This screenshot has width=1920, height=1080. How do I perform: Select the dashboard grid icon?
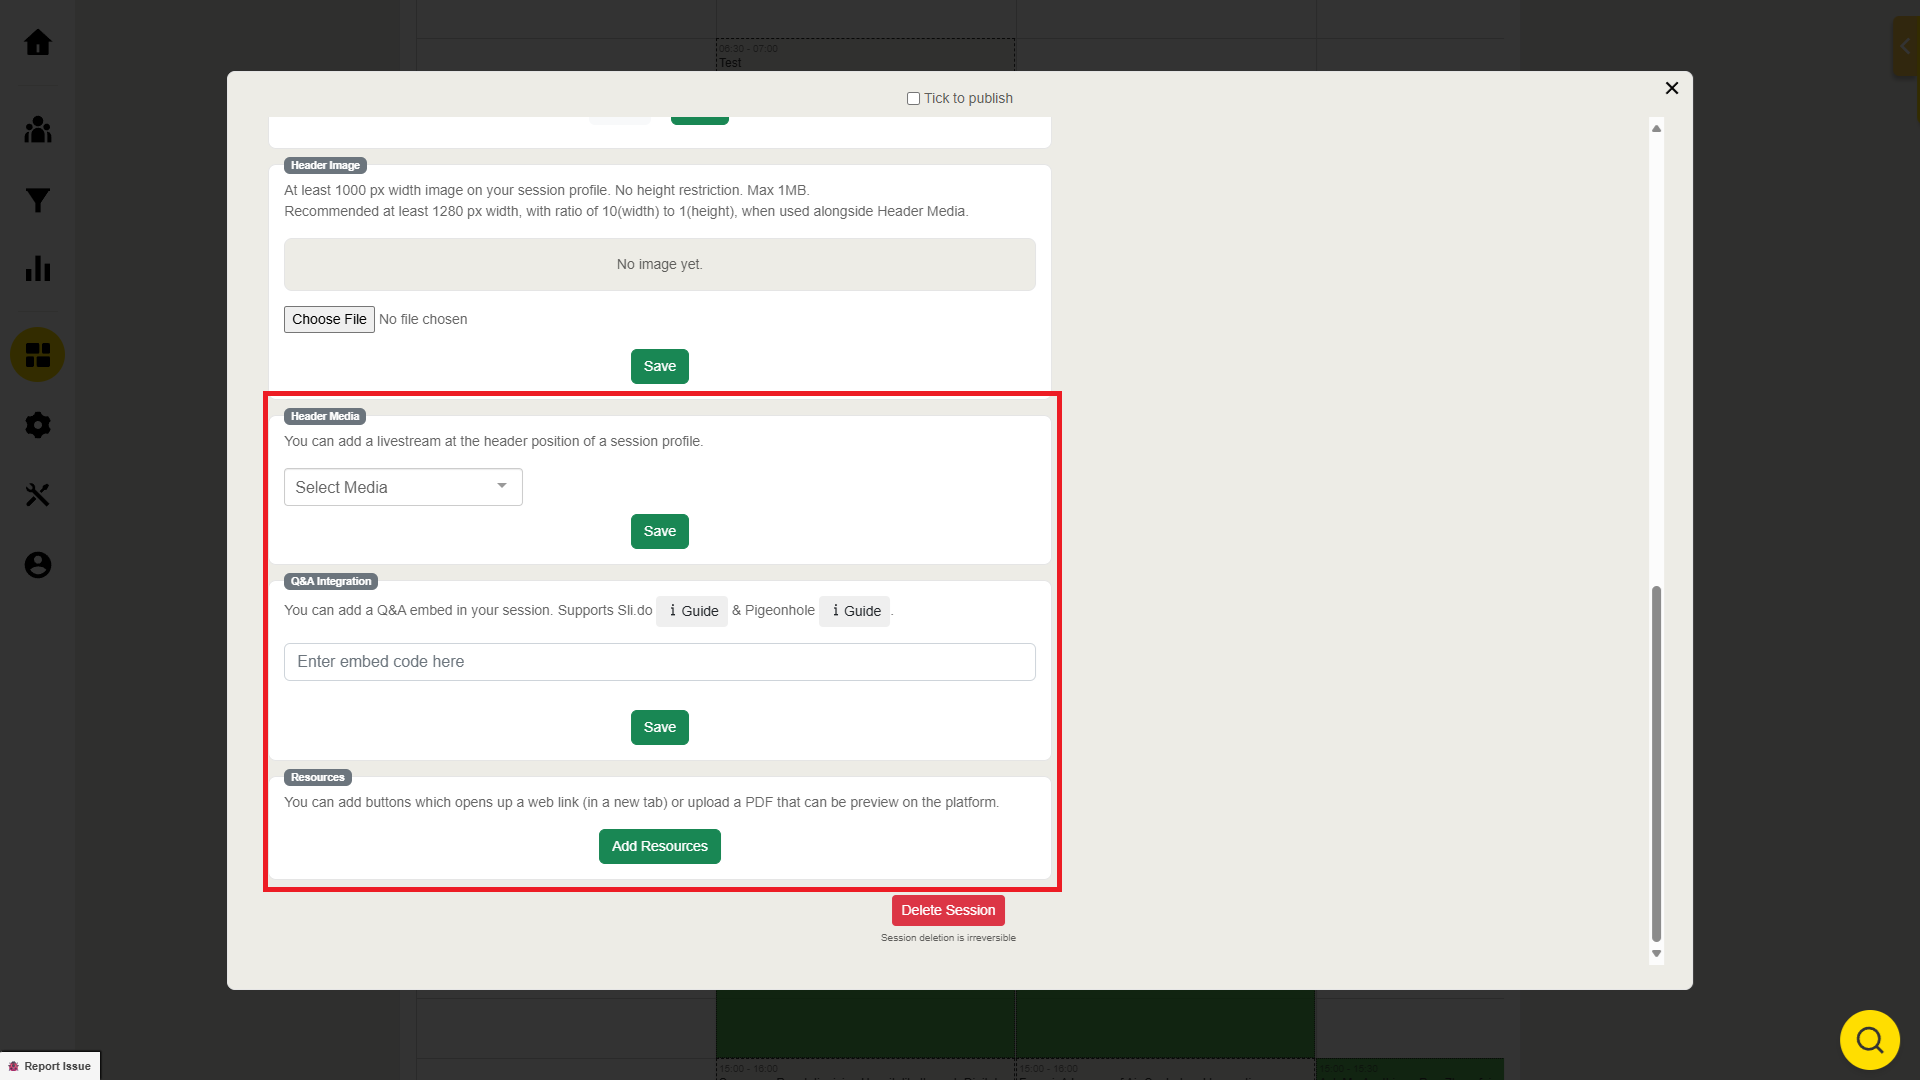pos(38,355)
